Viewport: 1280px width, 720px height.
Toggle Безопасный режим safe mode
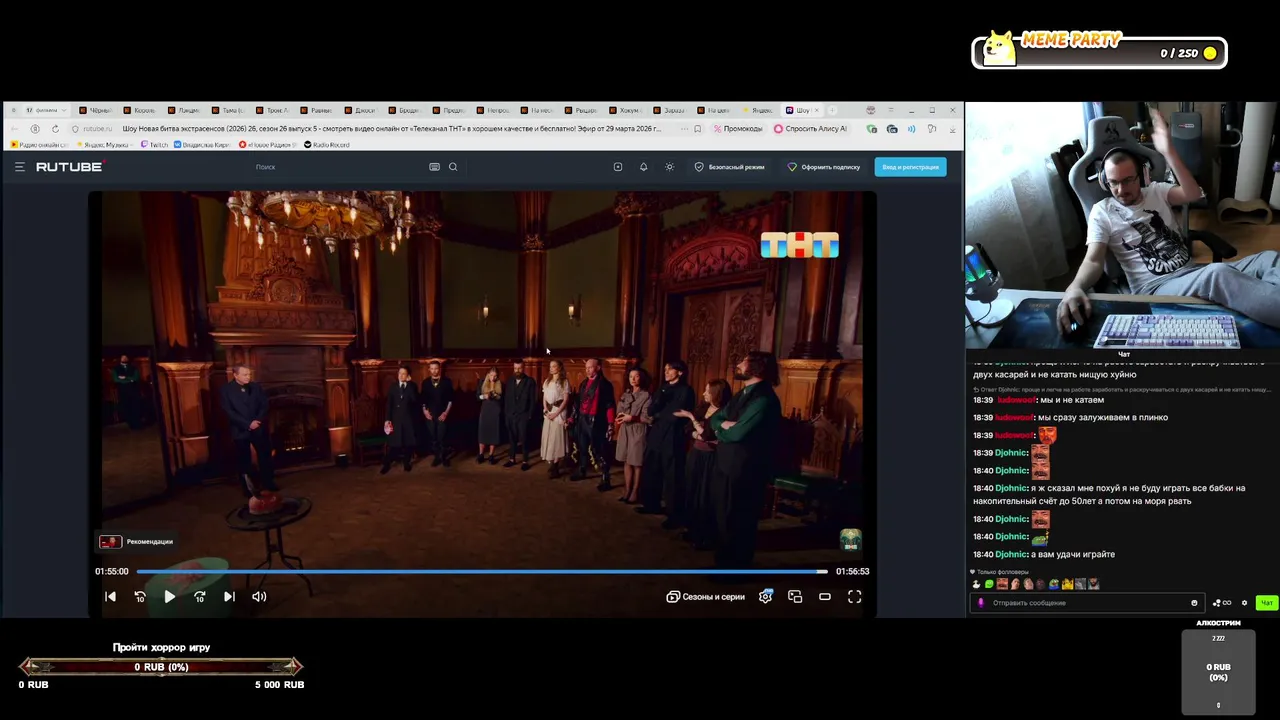(x=730, y=167)
